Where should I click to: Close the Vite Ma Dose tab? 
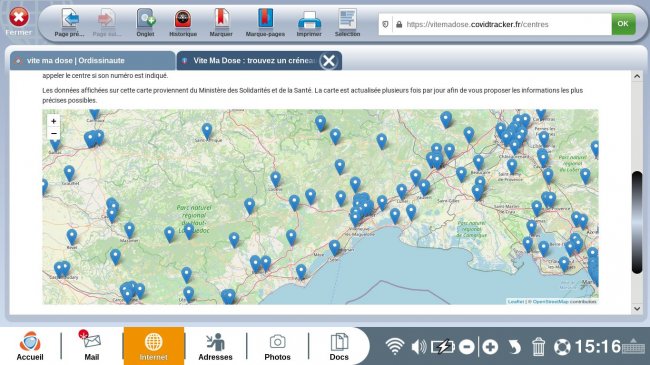[x=329, y=61]
